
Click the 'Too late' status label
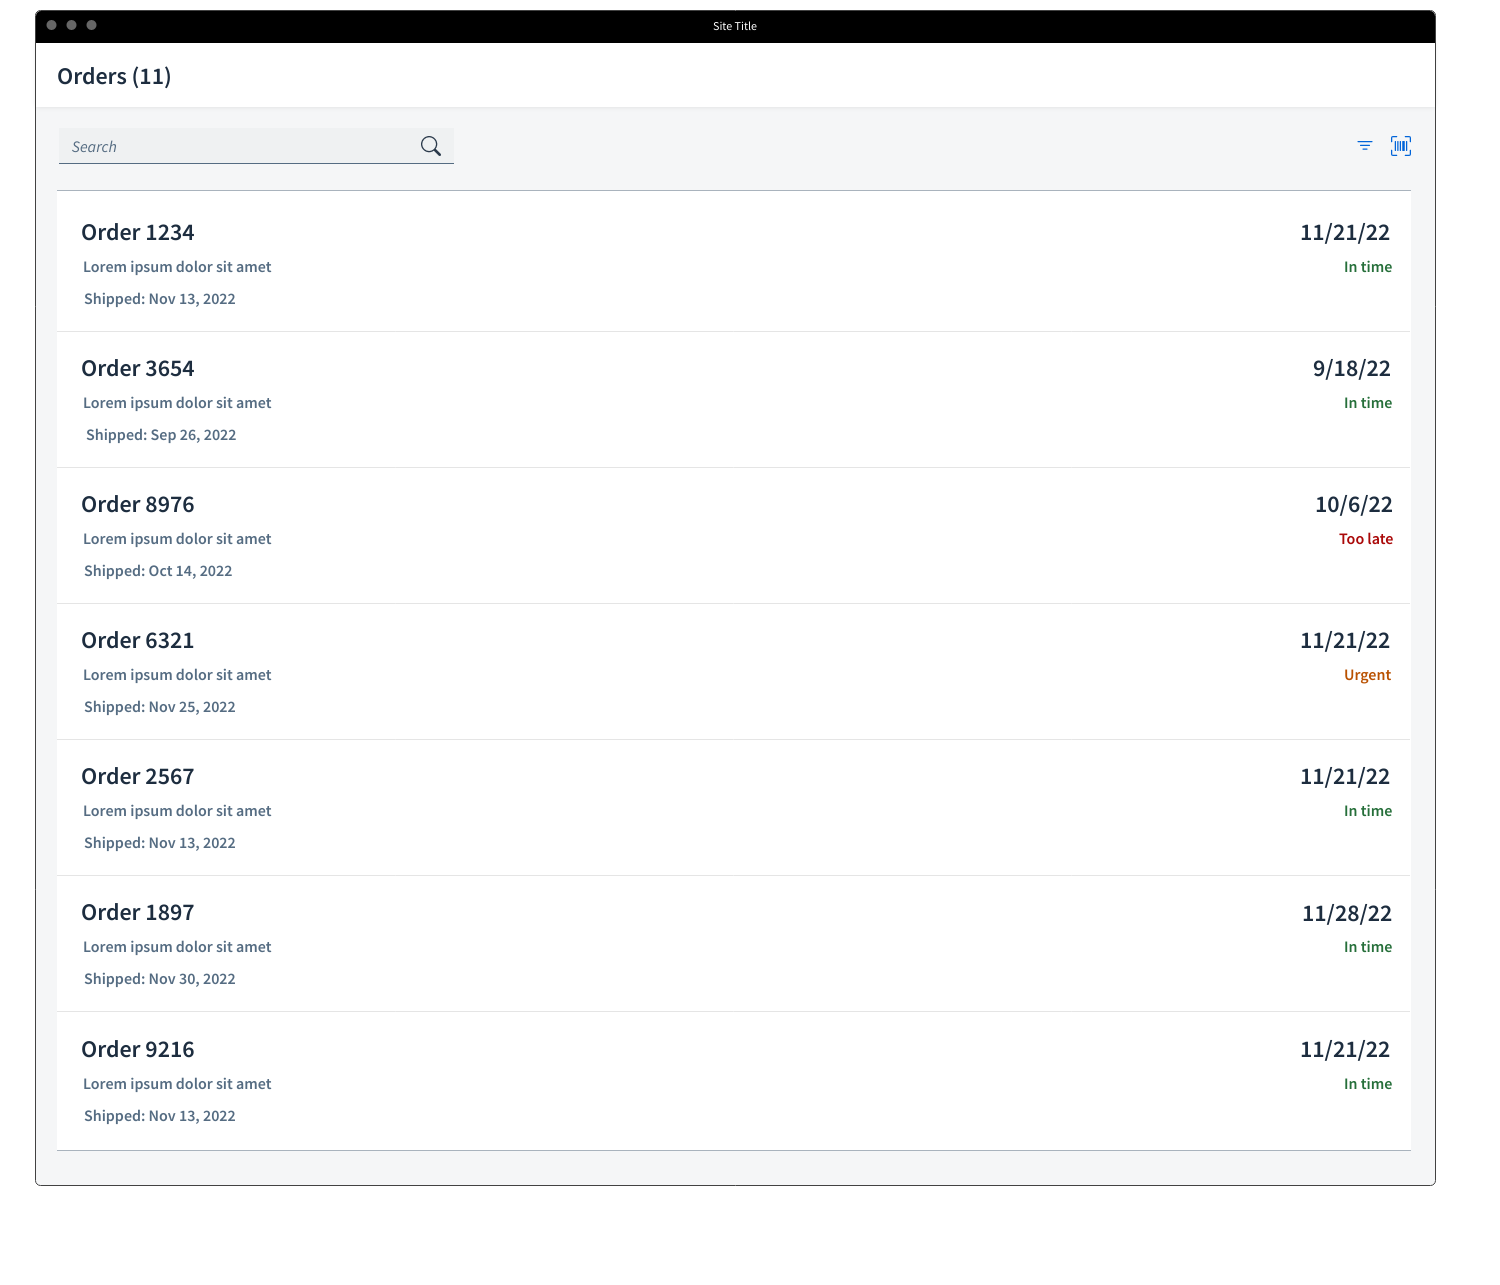(1366, 539)
